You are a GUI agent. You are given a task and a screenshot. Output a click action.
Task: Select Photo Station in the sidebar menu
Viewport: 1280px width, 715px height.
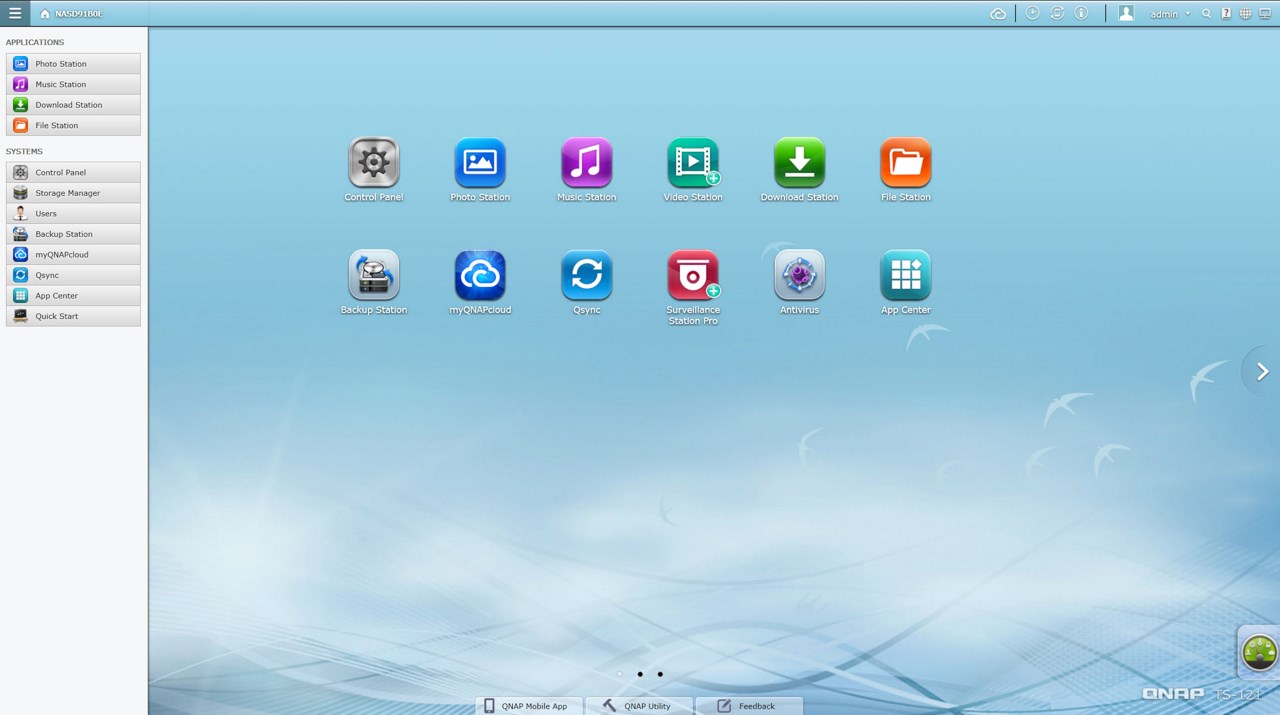point(73,64)
